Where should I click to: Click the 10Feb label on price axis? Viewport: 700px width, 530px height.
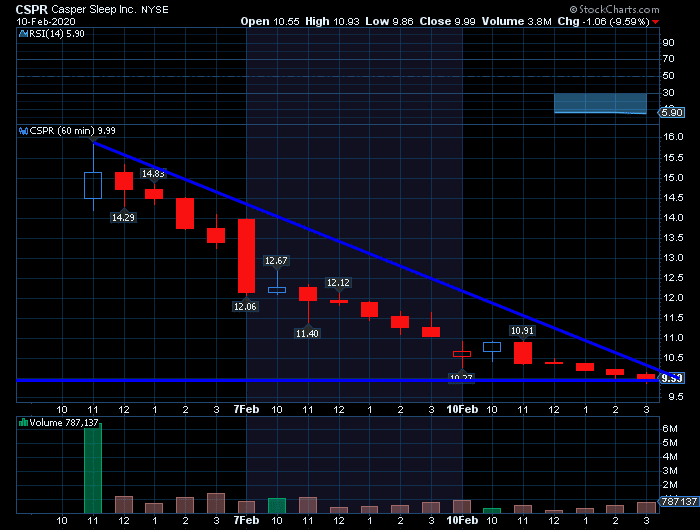[x=462, y=409]
